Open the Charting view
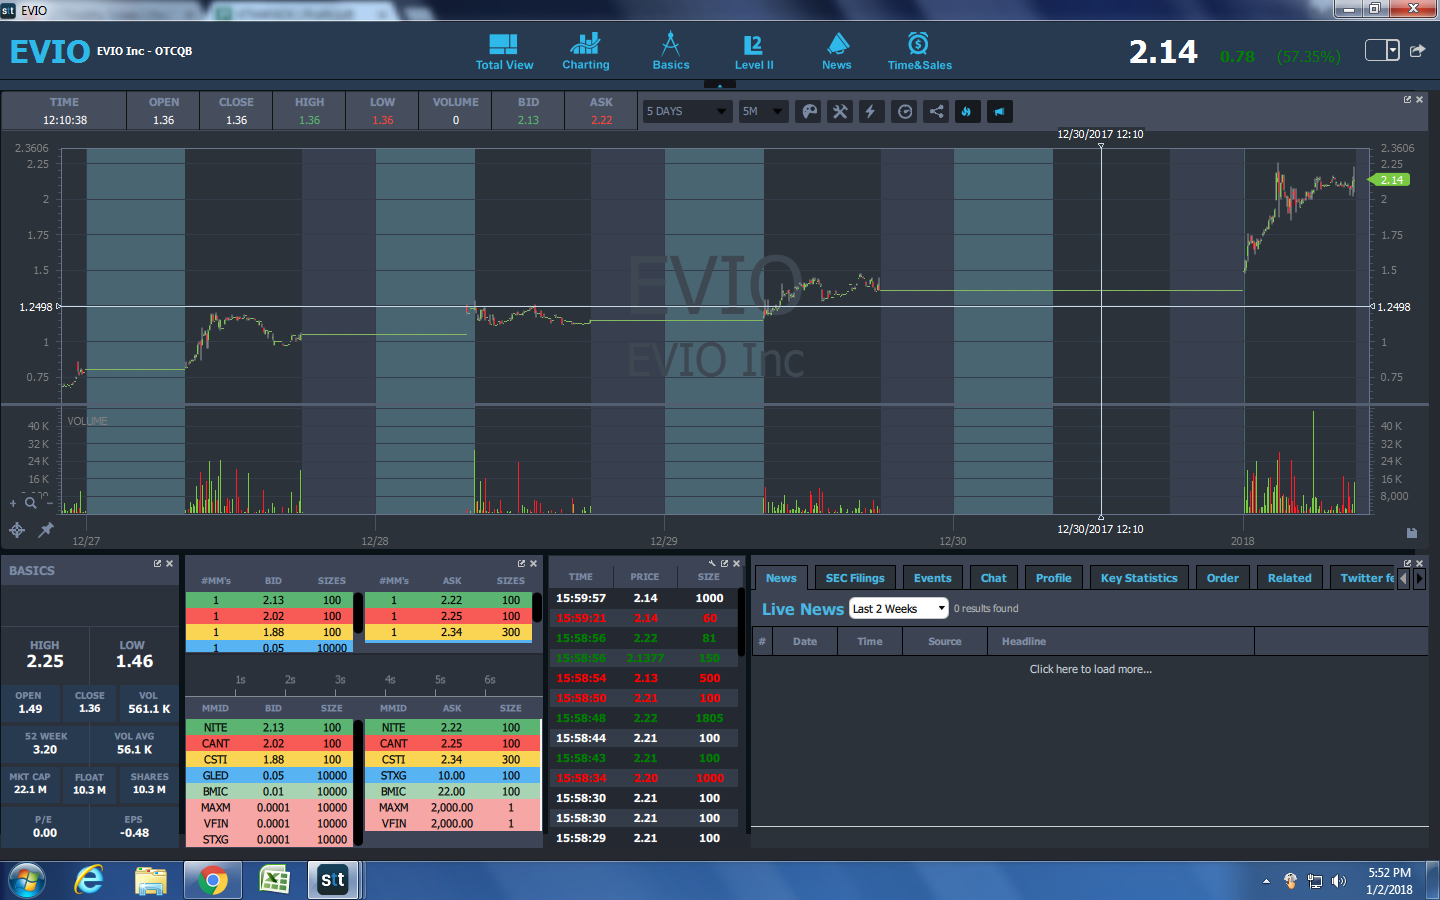 (585, 52)
